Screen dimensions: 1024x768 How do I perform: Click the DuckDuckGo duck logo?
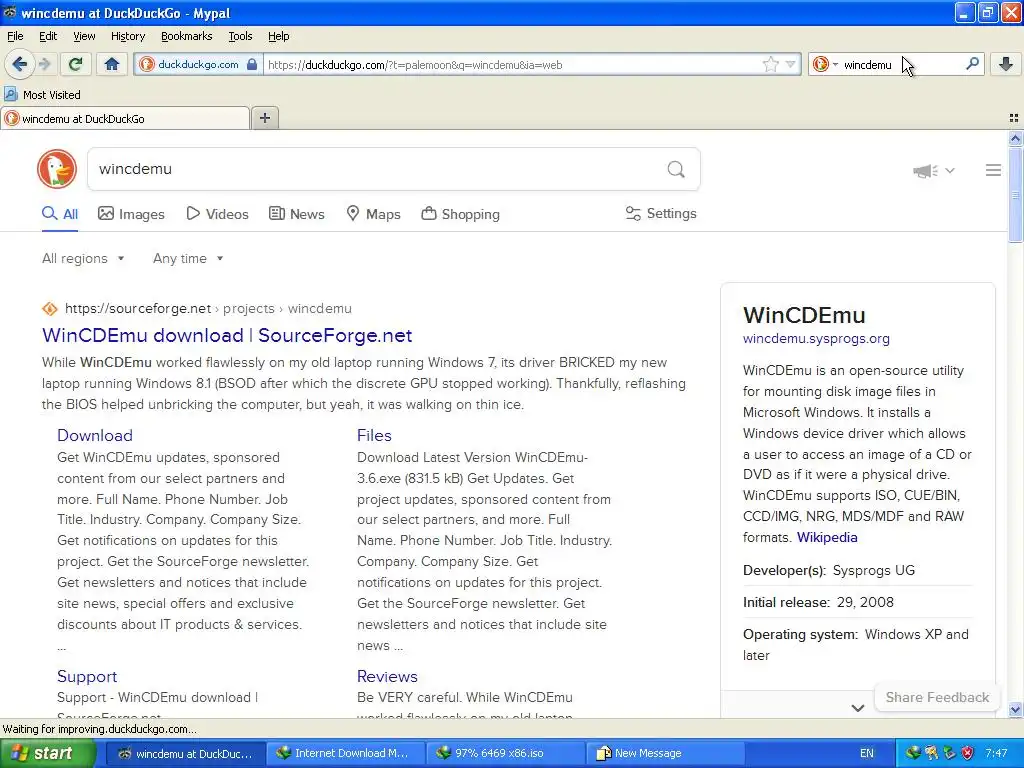click(x=57, y=169)
